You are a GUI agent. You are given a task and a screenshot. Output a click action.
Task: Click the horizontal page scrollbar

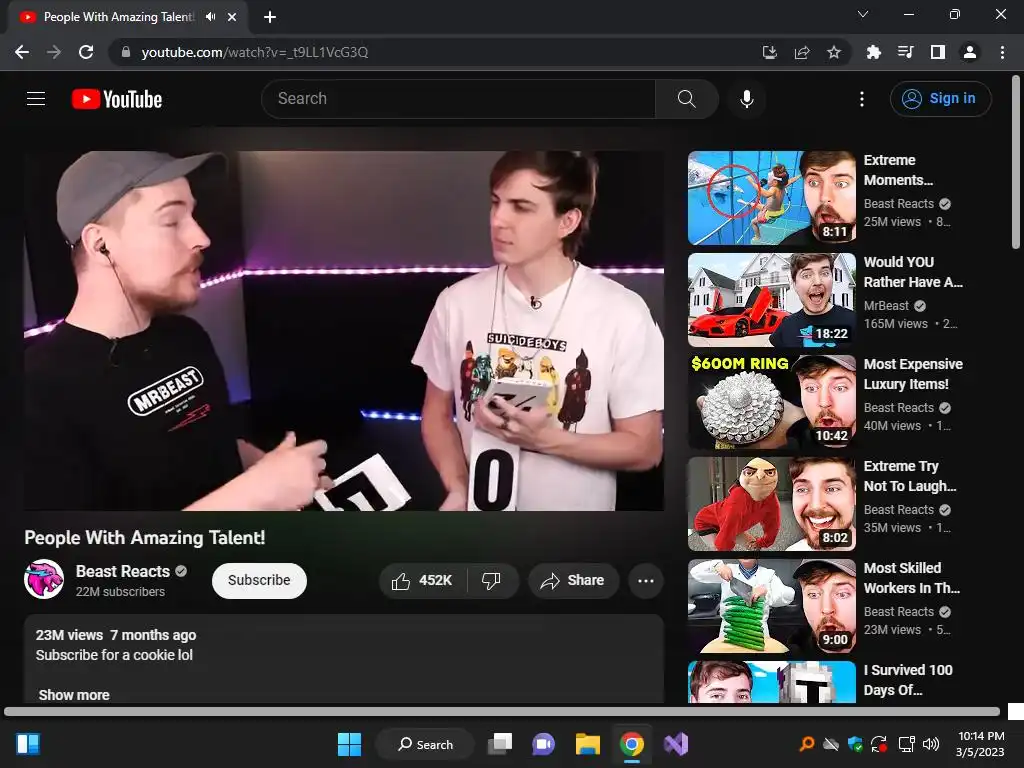[x=502, y=711]
